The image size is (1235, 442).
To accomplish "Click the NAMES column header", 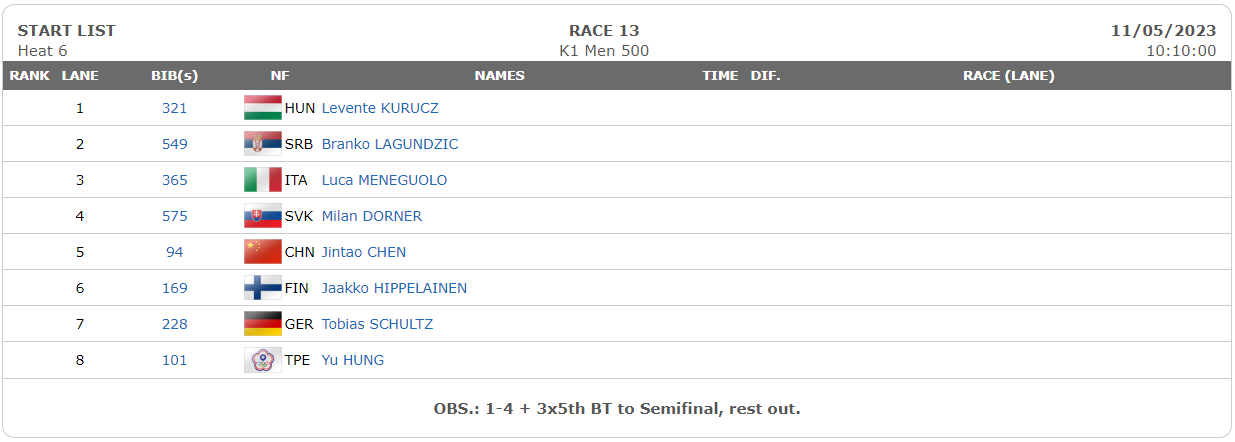I will tap(499, 76).
